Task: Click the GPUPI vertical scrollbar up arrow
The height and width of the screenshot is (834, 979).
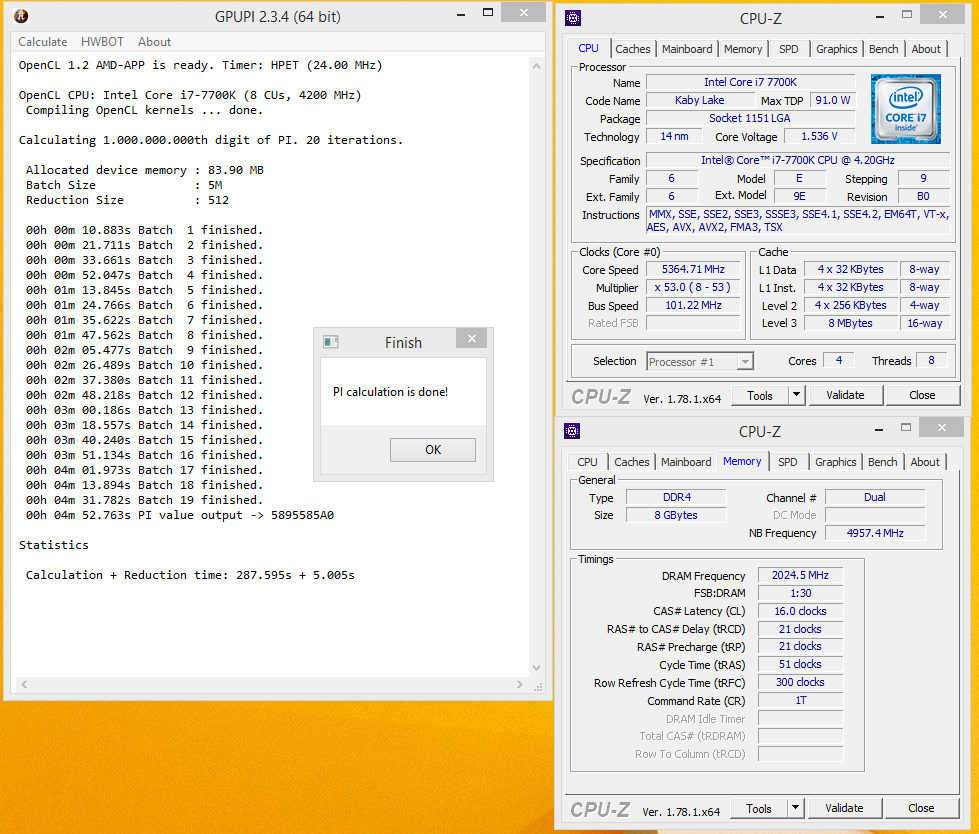Action: click(536, 66)
